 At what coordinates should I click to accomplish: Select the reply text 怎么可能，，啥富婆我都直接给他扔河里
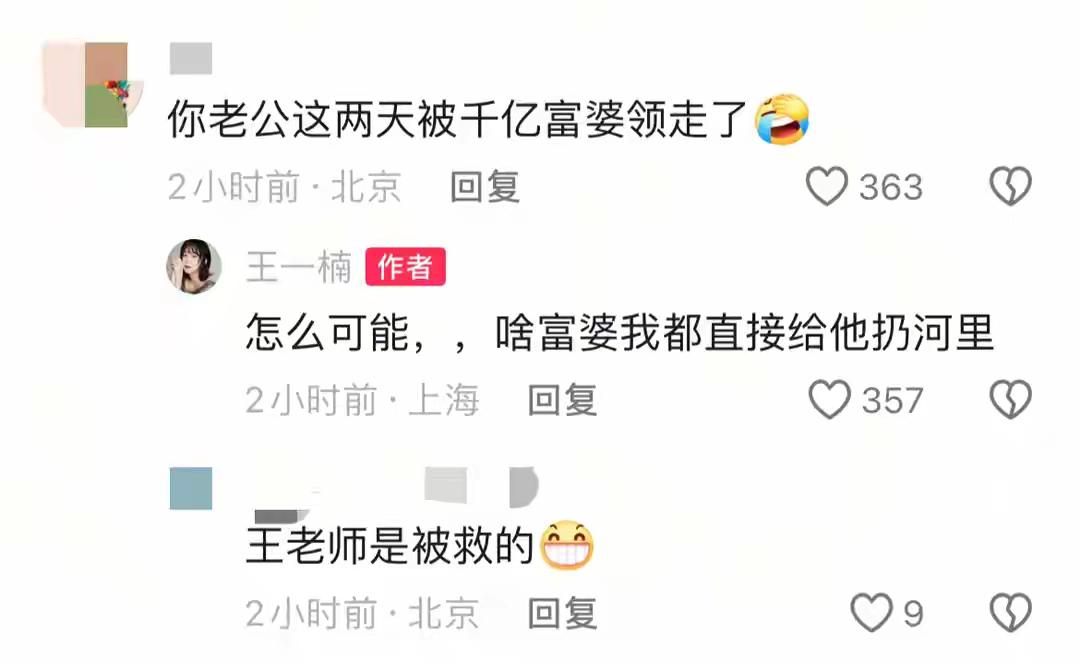[x=620, y=333]
